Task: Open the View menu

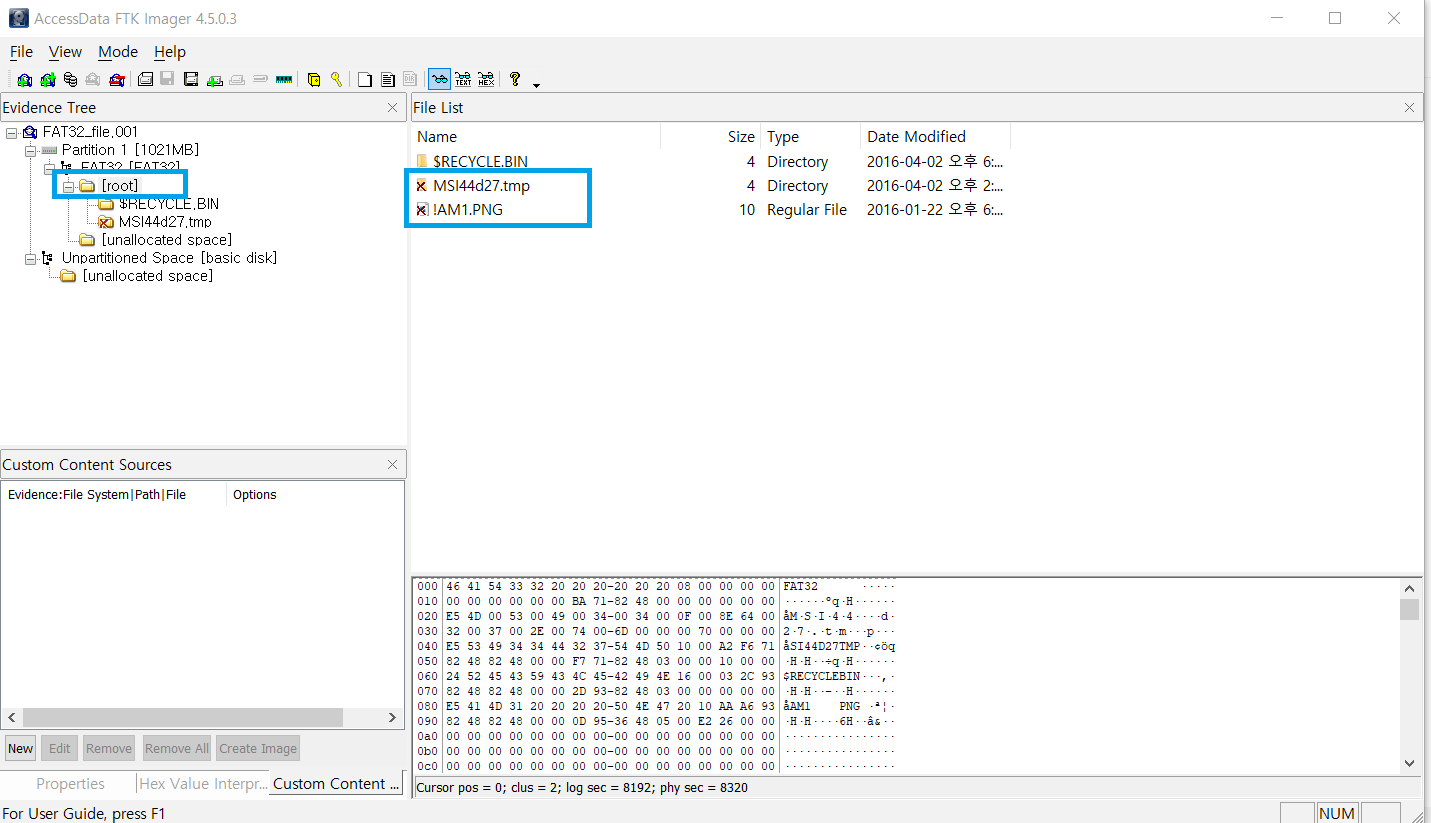Action: 65,52
